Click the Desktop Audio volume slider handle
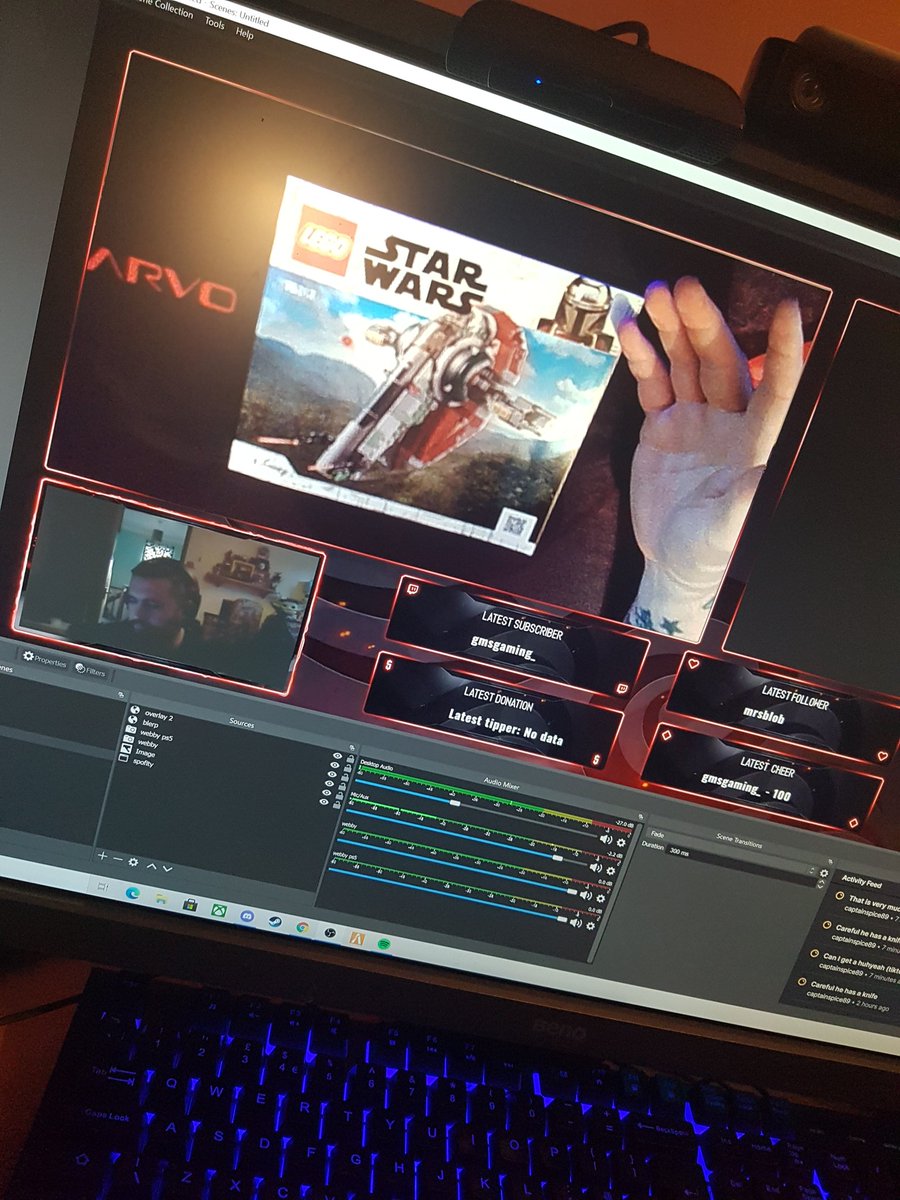The image size is (900, 1200). coord(455,803)
